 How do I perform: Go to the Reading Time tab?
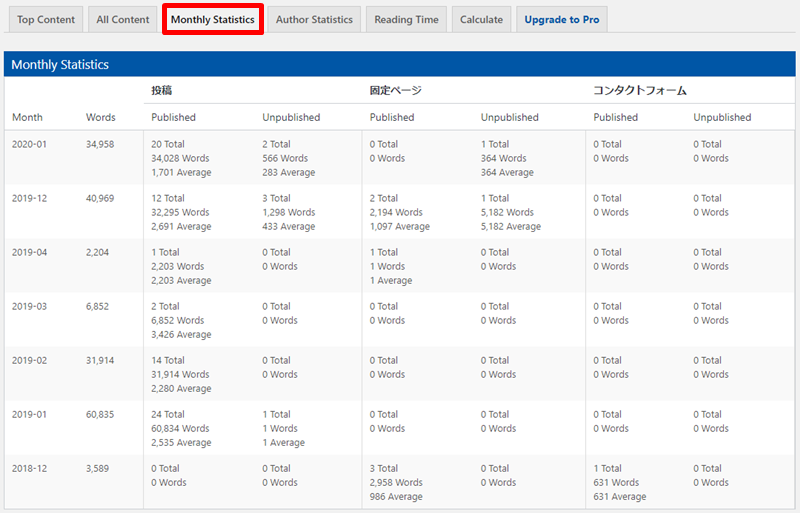(x=406, y=19)
